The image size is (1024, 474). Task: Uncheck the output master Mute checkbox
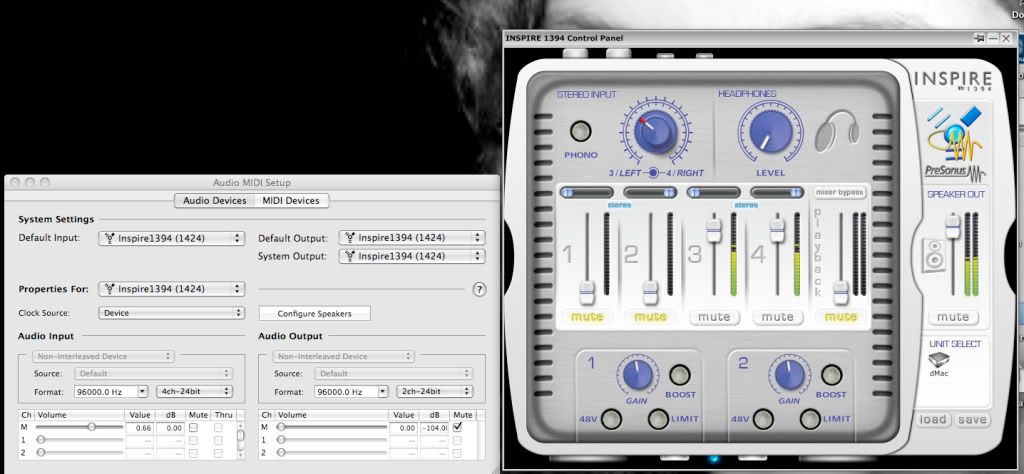coord(457,427)
